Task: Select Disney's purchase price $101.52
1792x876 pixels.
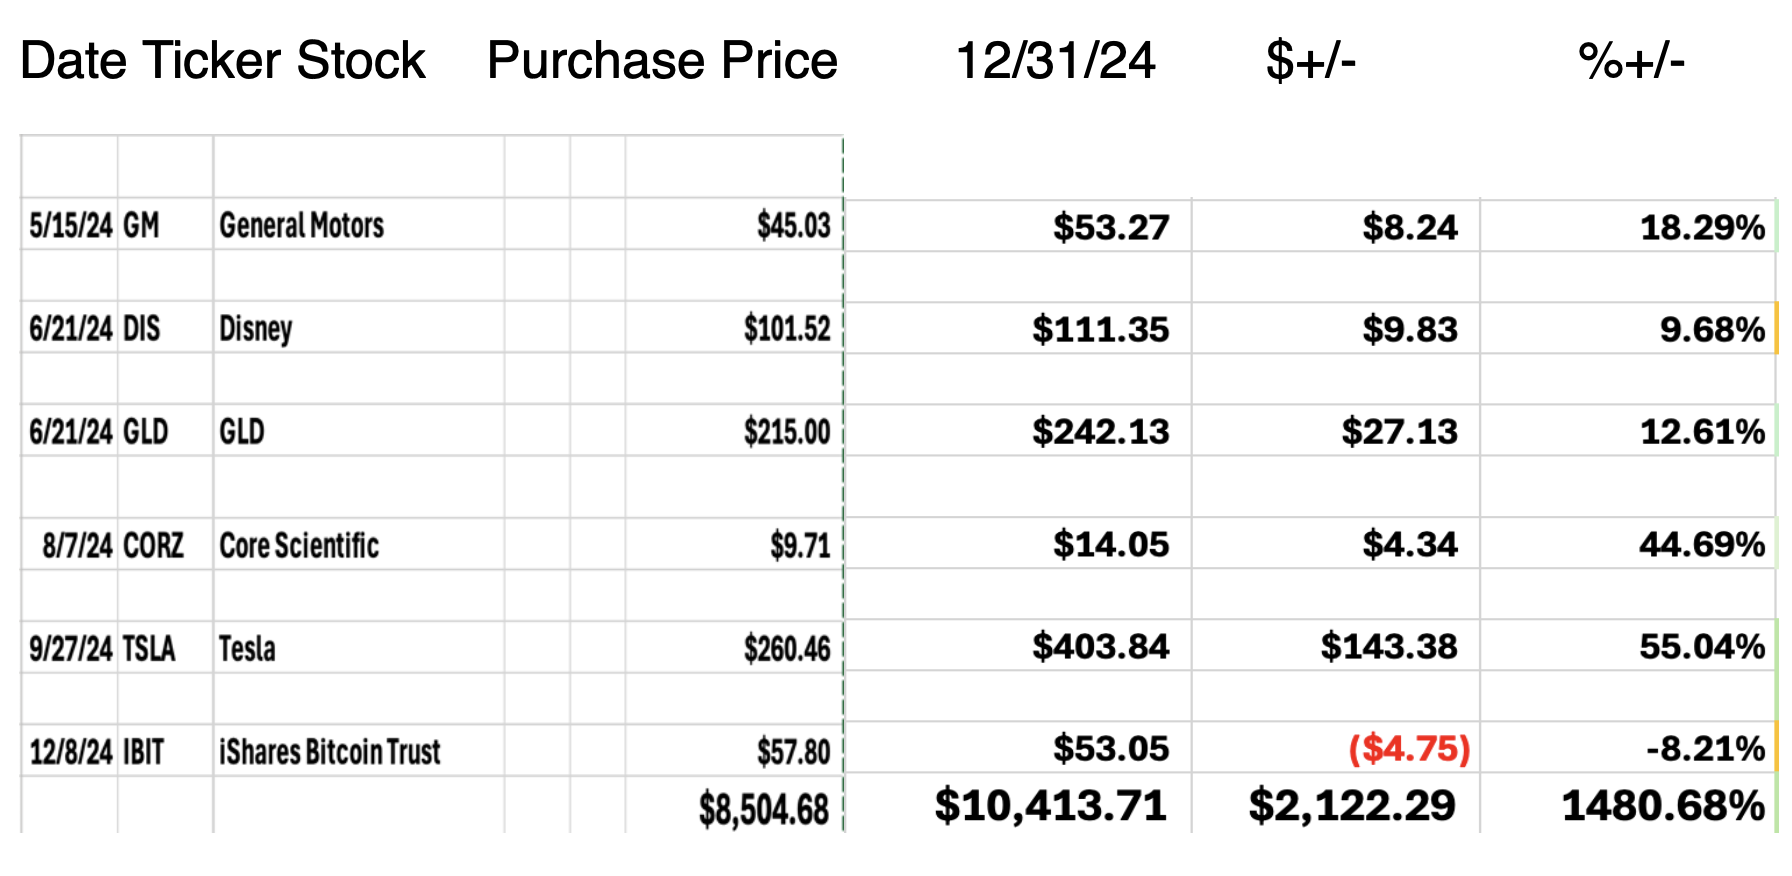Action: tap(787, 329)
